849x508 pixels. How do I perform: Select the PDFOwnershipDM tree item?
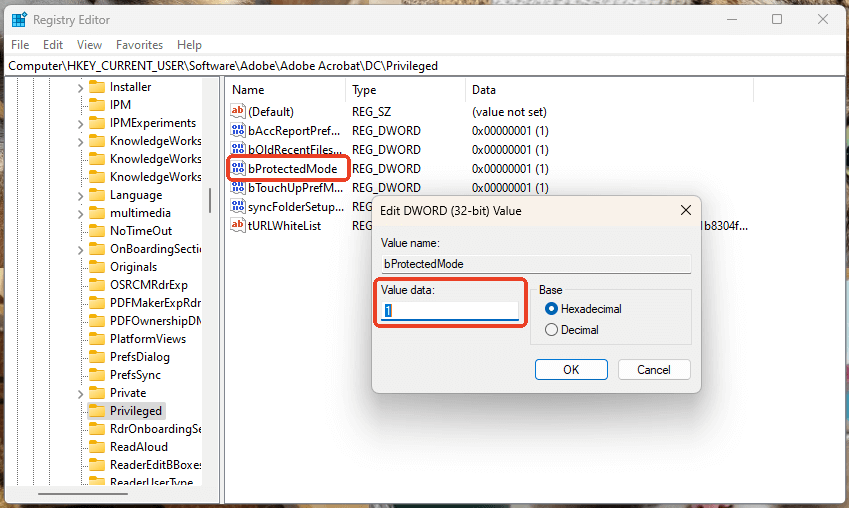[x=155, y=321]
